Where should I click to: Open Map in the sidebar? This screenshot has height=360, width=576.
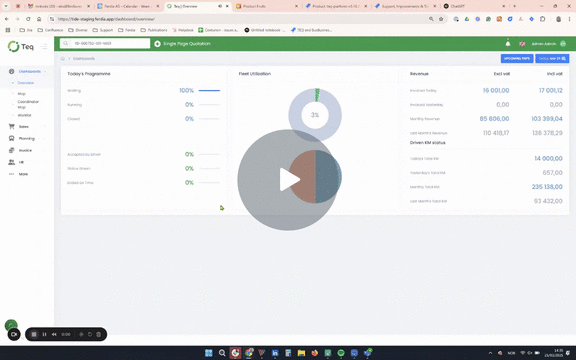point(21,94)
